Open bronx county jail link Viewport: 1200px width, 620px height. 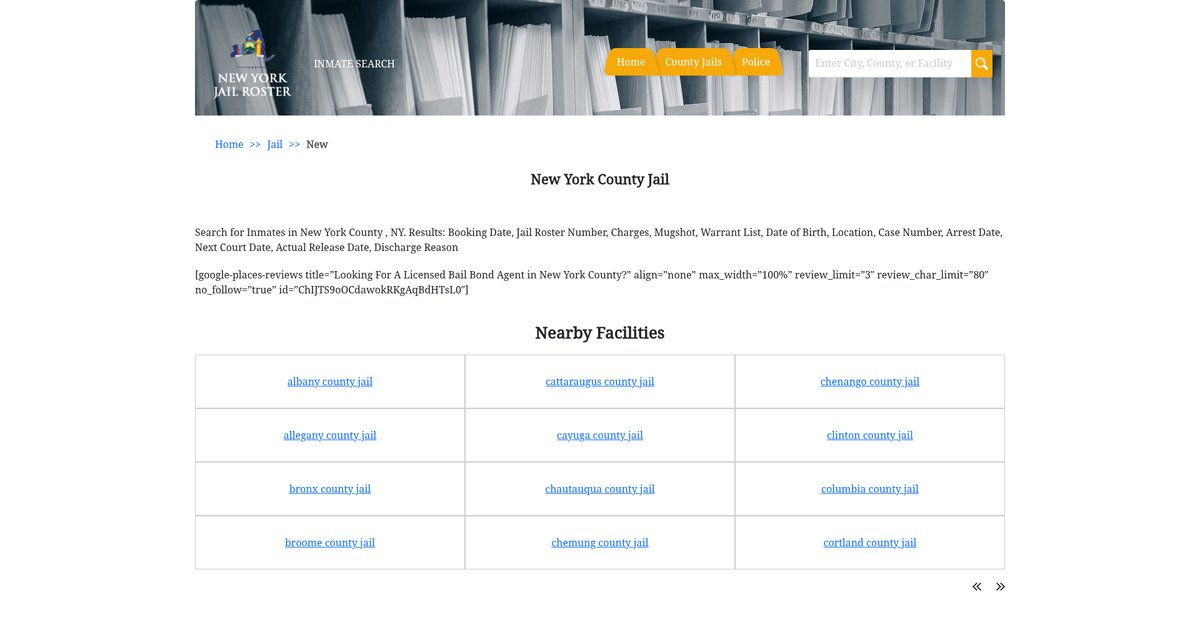tap(330, 489)
